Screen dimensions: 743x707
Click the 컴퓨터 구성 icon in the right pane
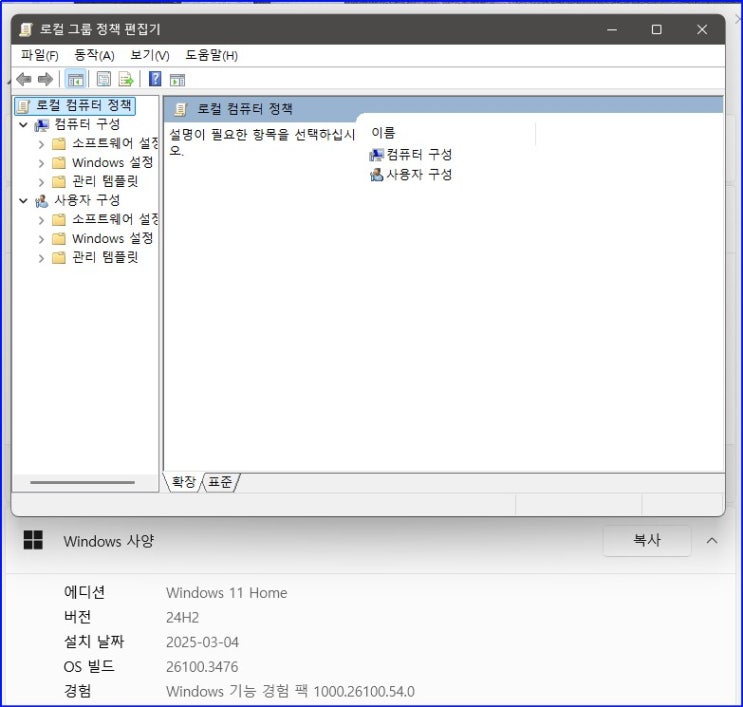coord(376,154)
